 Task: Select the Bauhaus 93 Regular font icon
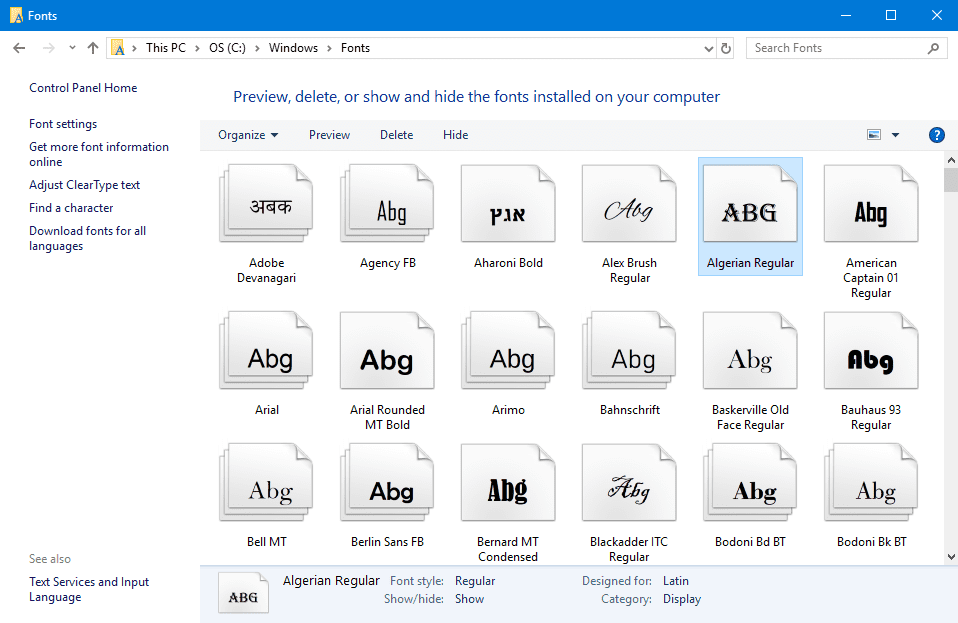870,357
